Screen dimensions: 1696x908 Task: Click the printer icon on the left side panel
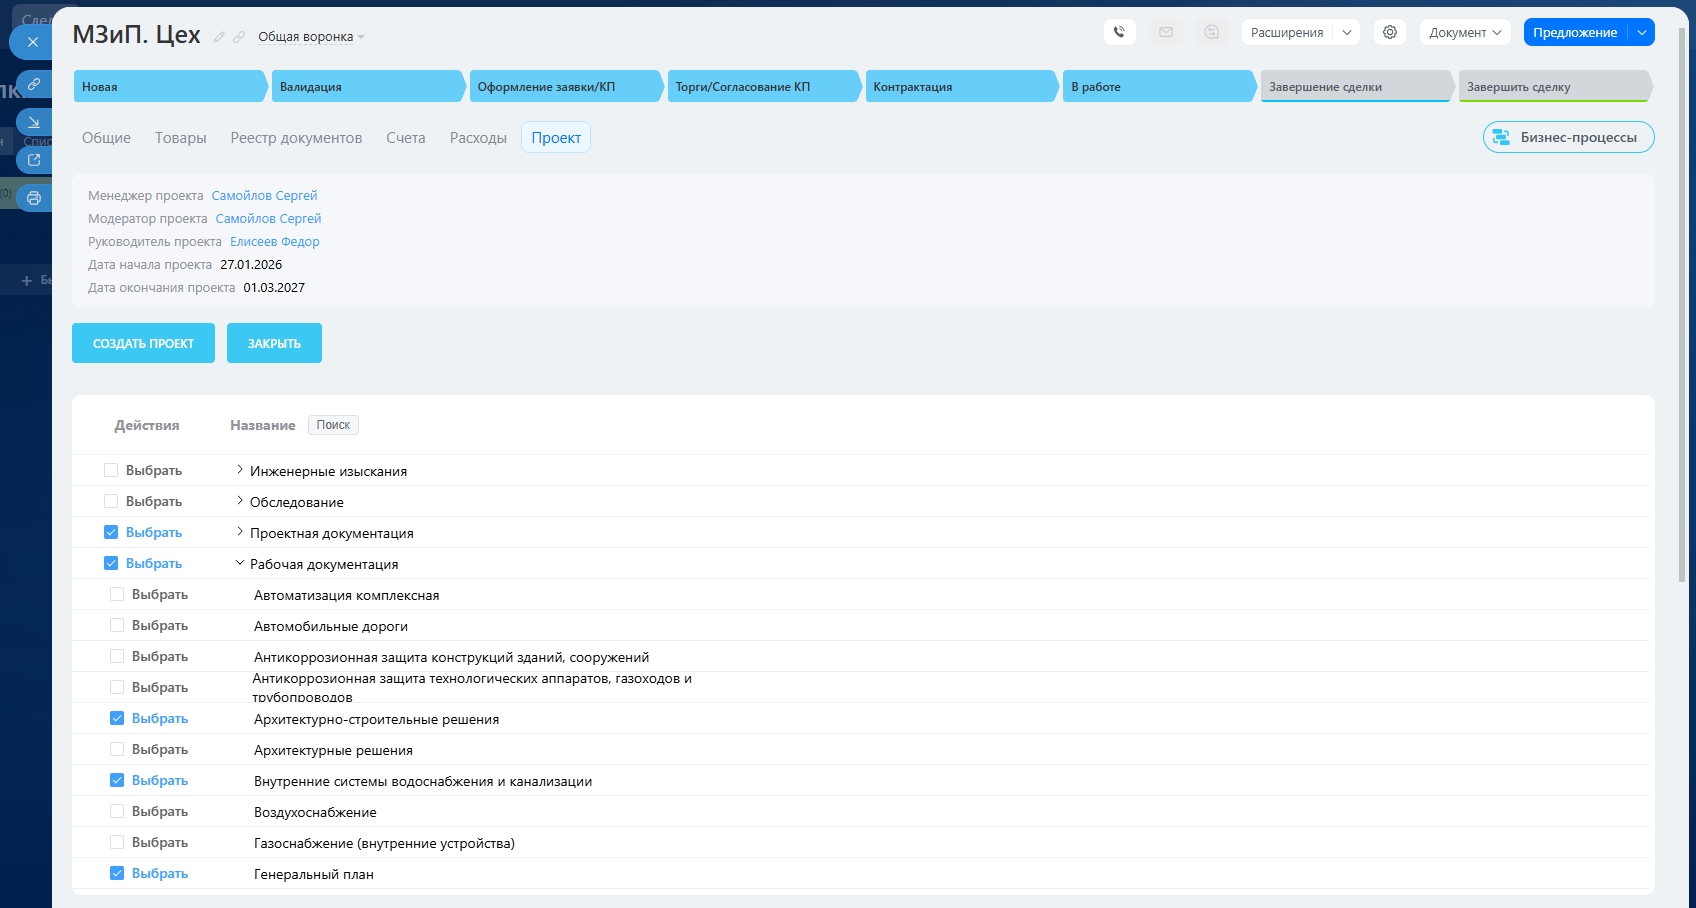pyautogui.click(x=34, y=198)
